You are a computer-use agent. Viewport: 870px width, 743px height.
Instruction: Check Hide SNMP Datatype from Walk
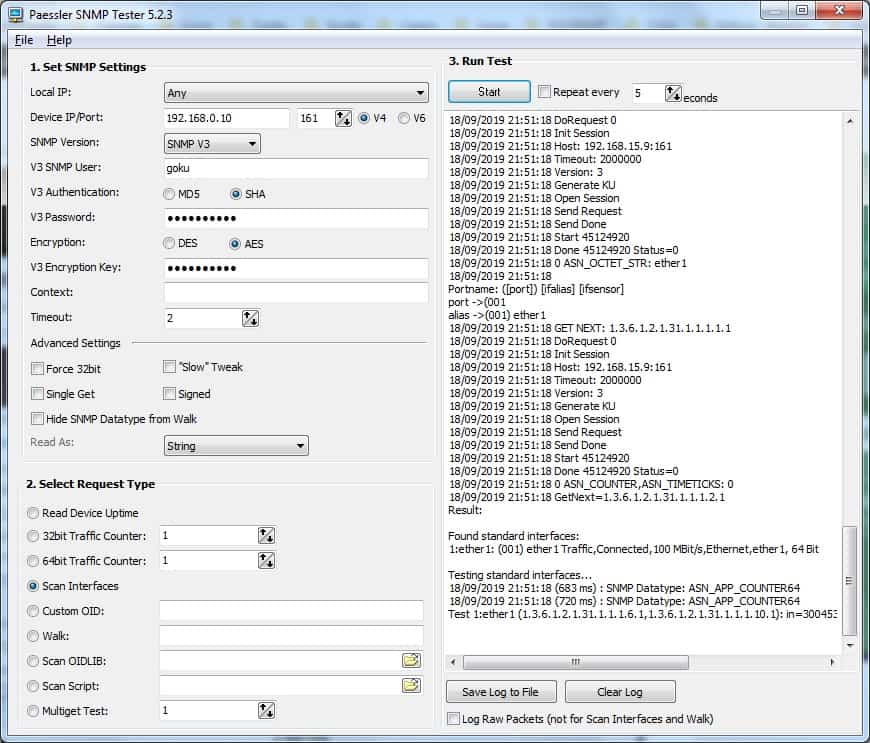click(37, 418)
